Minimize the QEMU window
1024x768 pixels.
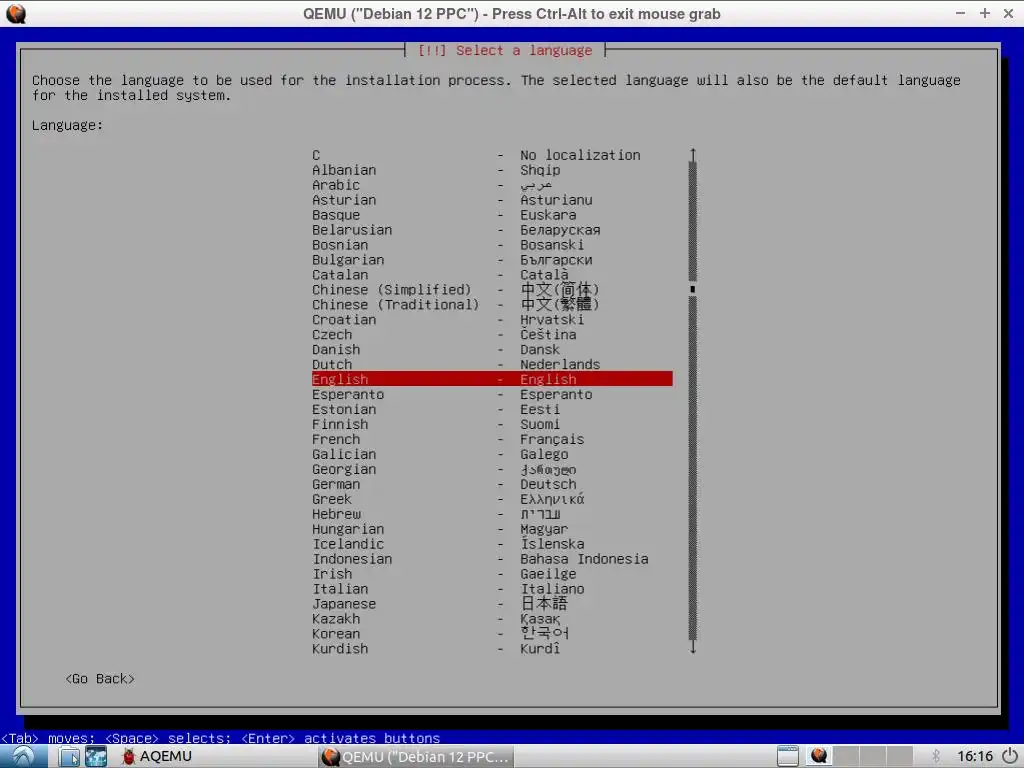pyautogui.click(x=961, y=13)
